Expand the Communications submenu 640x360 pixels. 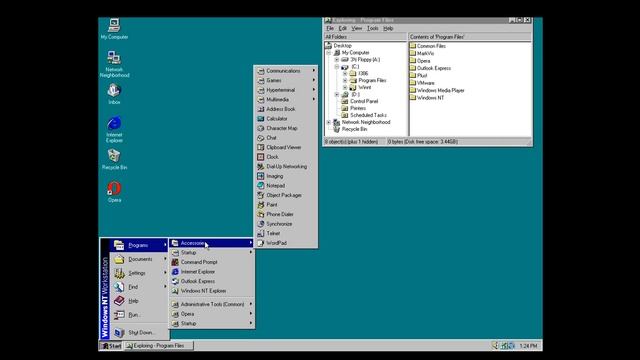pos(285,71)
